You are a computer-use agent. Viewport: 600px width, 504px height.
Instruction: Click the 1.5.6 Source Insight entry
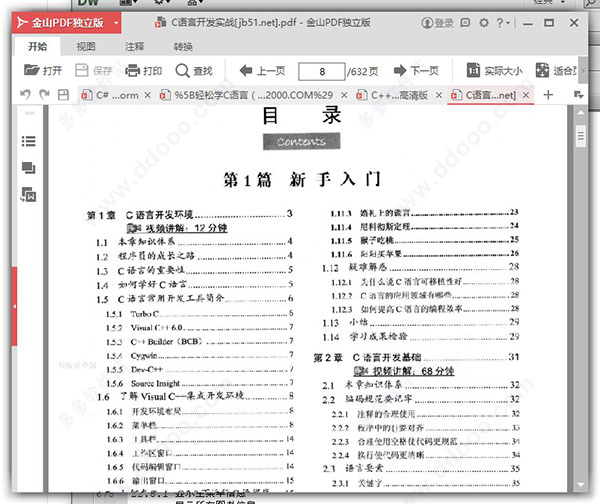pos(200,383)
